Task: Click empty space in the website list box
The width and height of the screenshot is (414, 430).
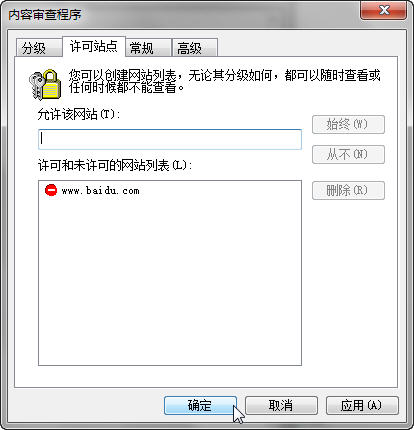Action: click(170, 283)
